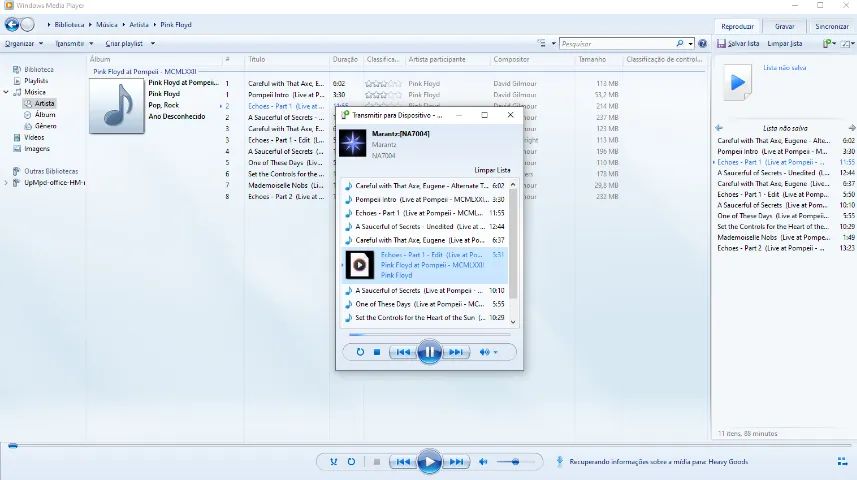Screen dimensions: 857x480
Task: Click the Música breadcrumb
Action: [107, 25]
